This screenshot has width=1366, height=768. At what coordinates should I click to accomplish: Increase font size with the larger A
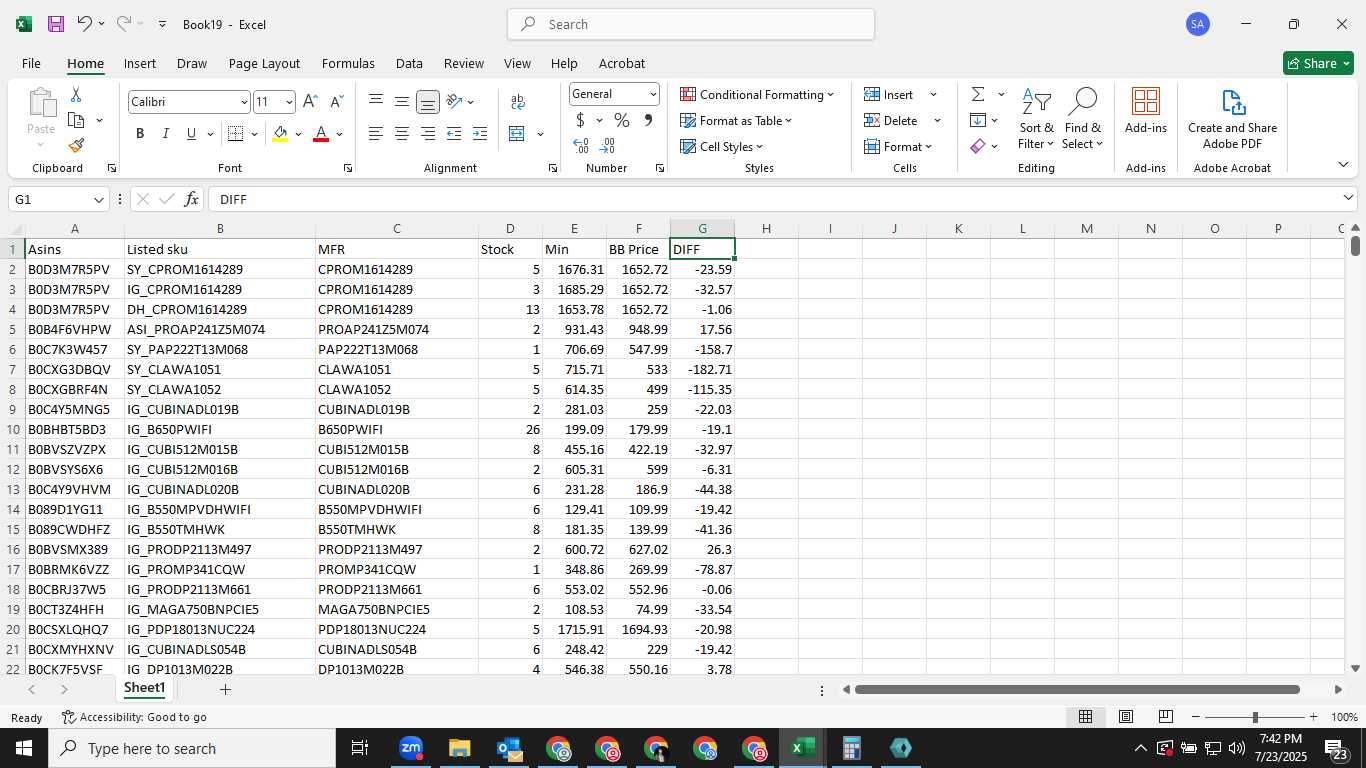(310, 102)
